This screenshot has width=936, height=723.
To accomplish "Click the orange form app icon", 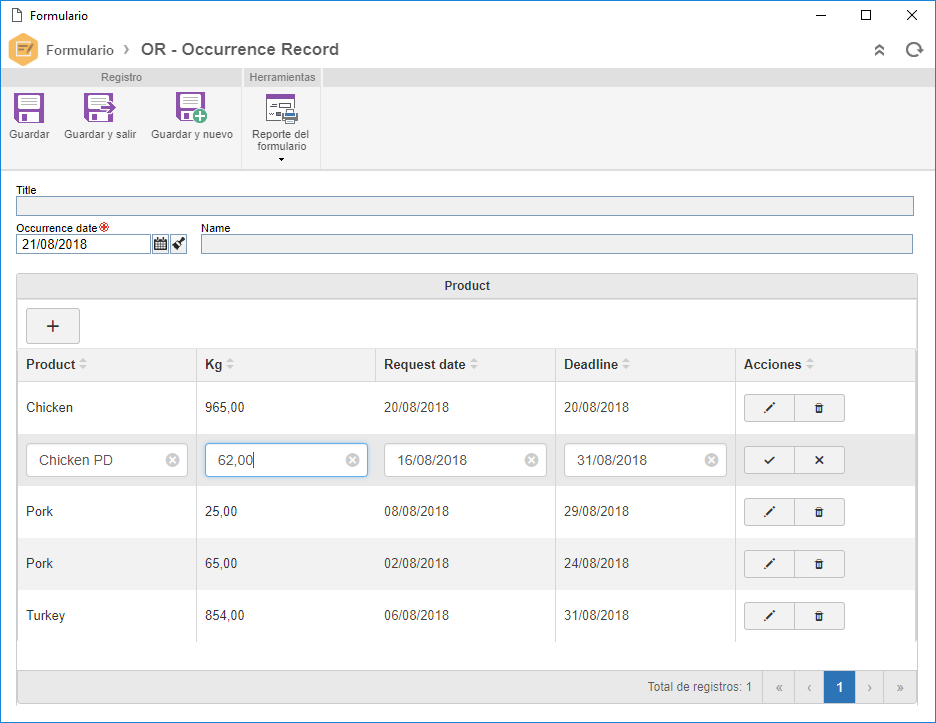I will click(23, 50).
